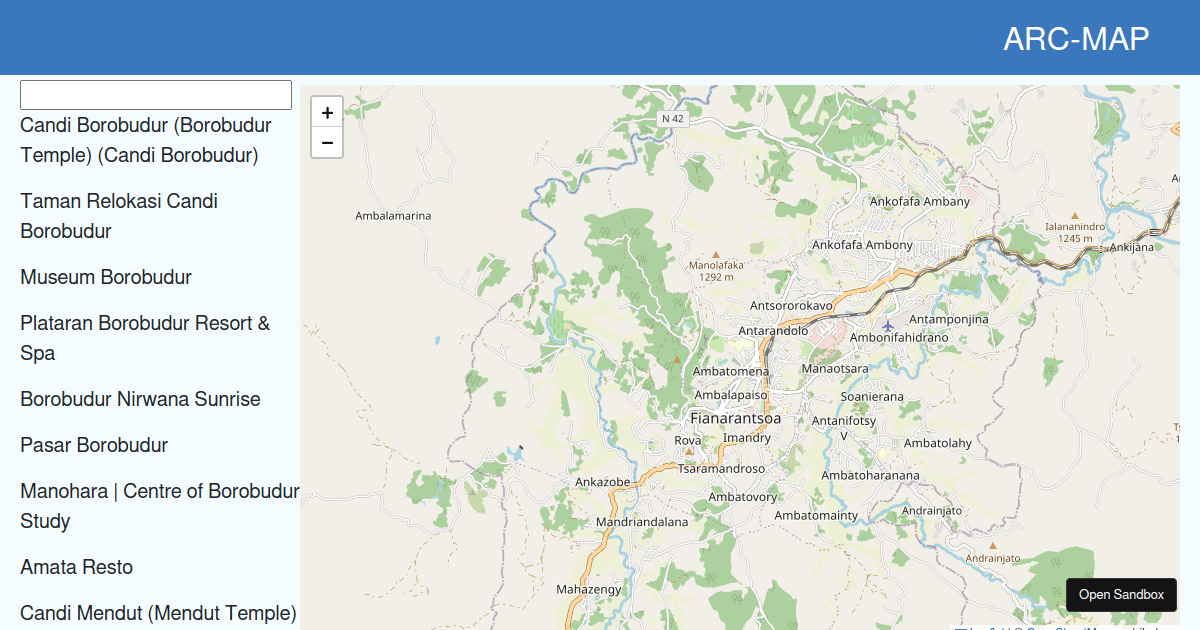
Task: Click the Tsaramandroso map label
Action: tap(721, 469)
